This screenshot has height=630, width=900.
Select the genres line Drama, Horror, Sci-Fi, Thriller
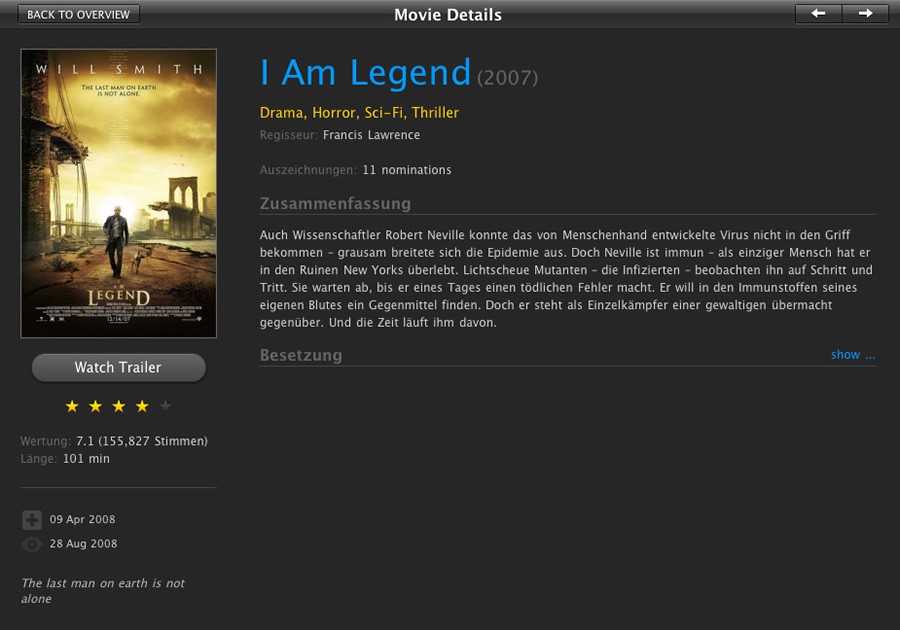point(359,112)
